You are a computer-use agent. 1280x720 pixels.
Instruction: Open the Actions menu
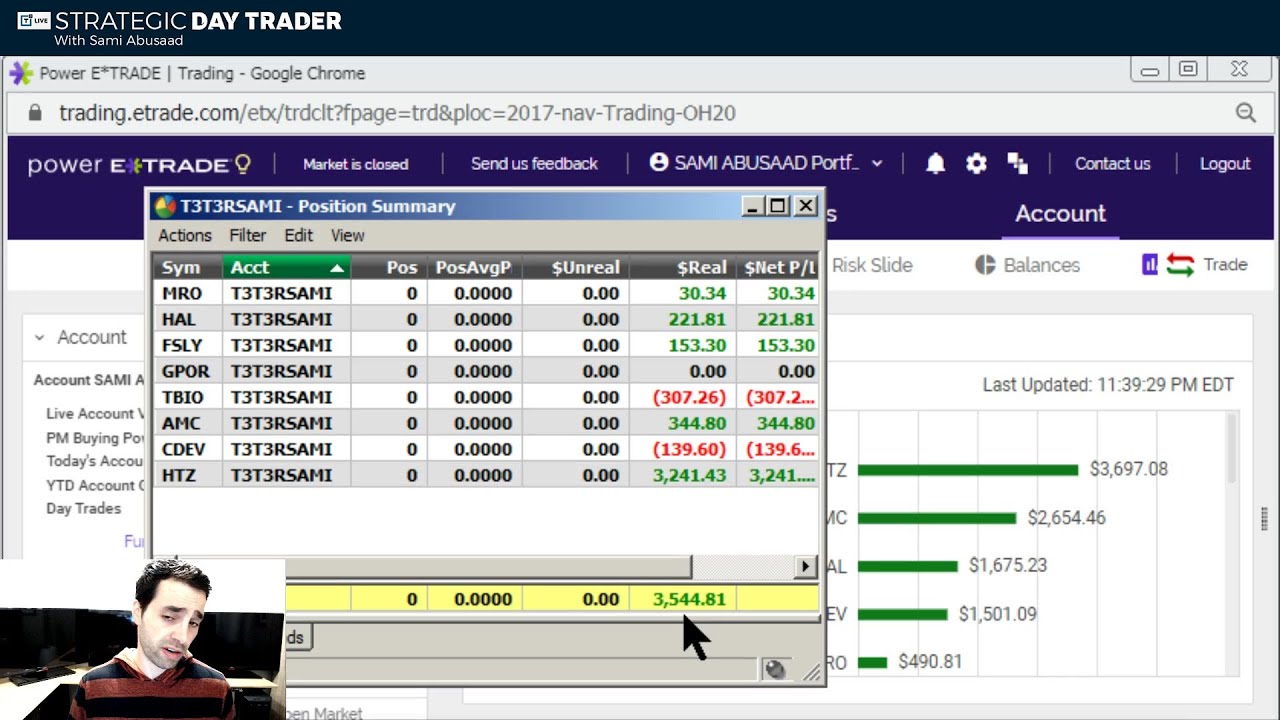click(185, 235)
